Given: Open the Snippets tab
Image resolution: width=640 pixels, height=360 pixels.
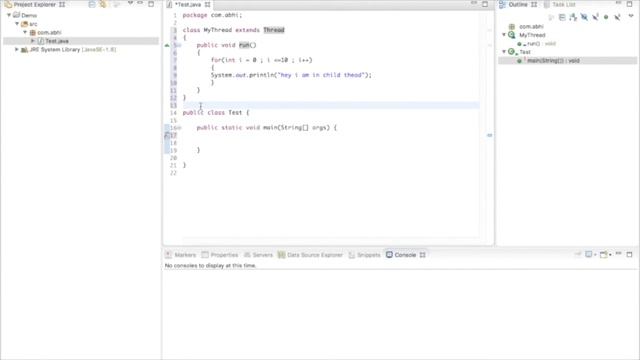Looking at the screenshot, I should click(x=364, y=255).
